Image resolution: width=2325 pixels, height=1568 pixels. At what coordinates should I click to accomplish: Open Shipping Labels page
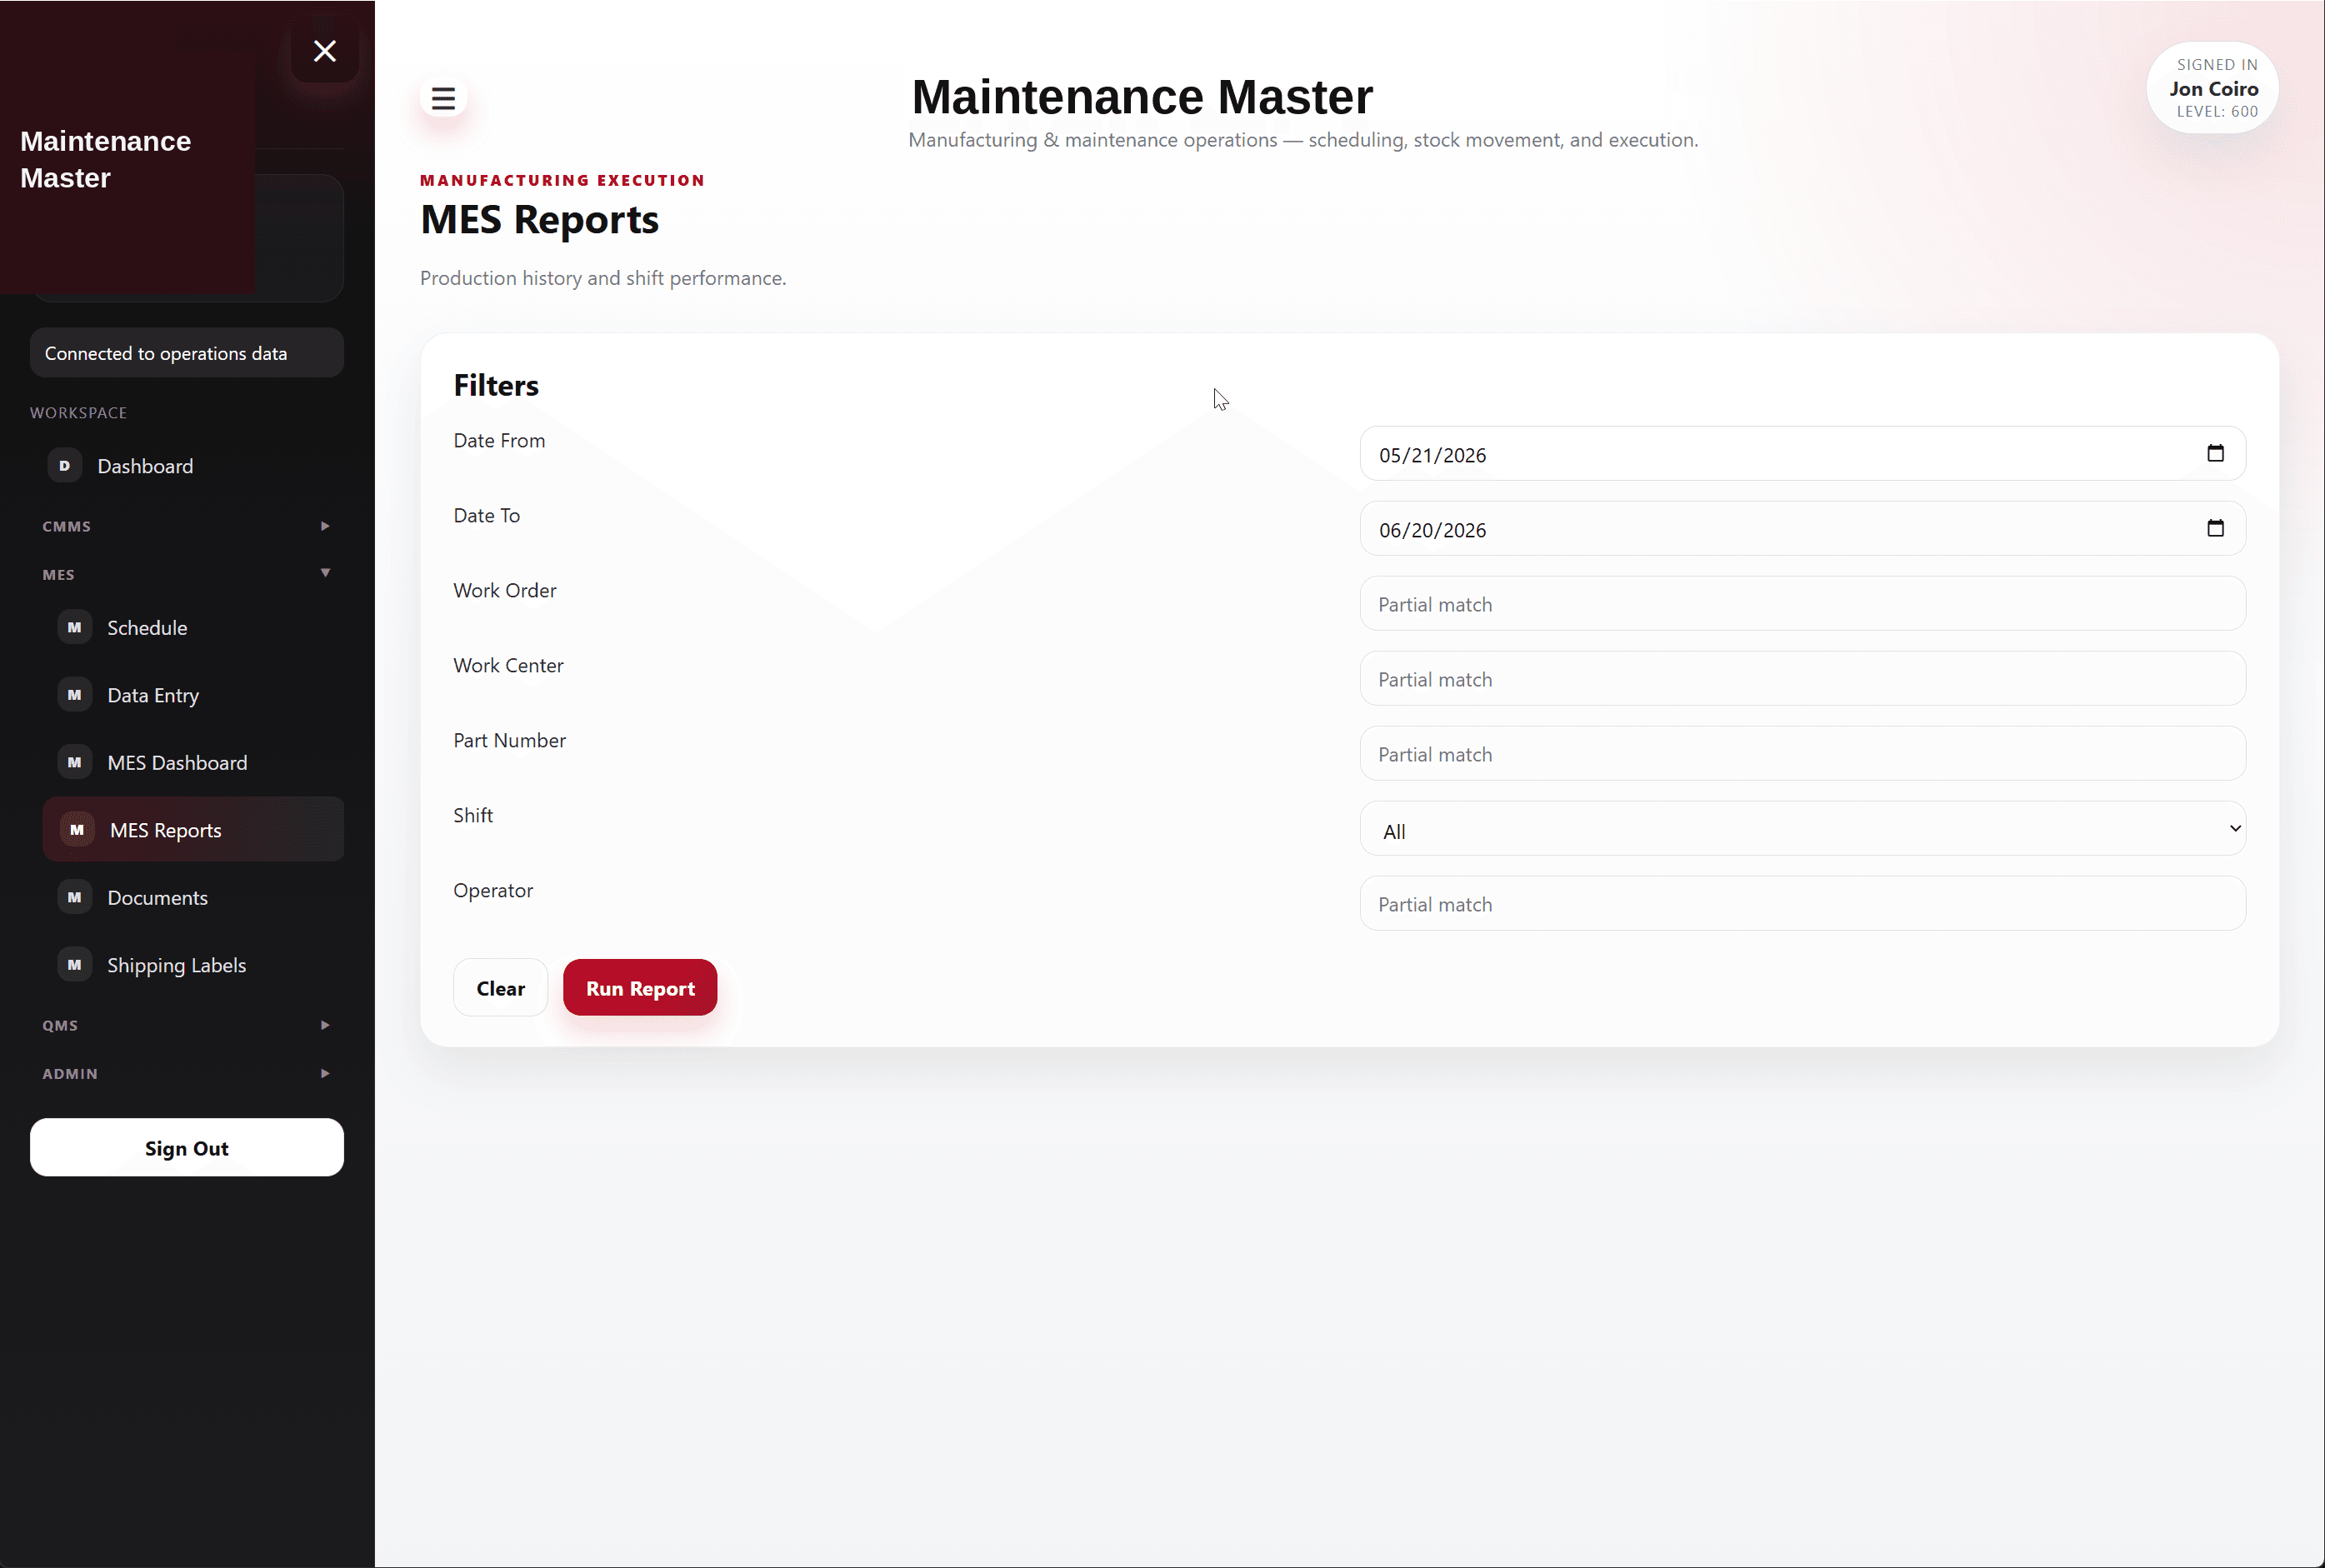click(192, 965)
